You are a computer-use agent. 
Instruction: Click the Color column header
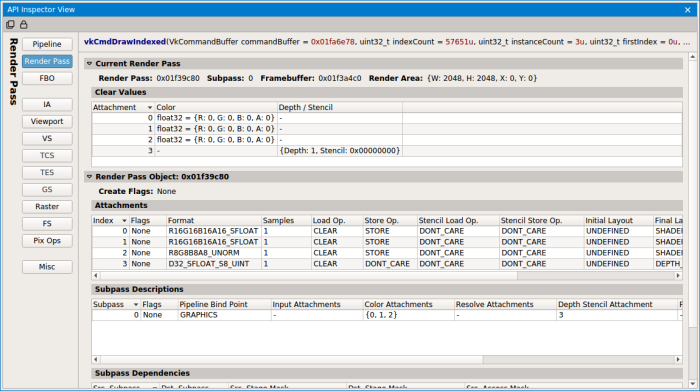tap(216, 107)
